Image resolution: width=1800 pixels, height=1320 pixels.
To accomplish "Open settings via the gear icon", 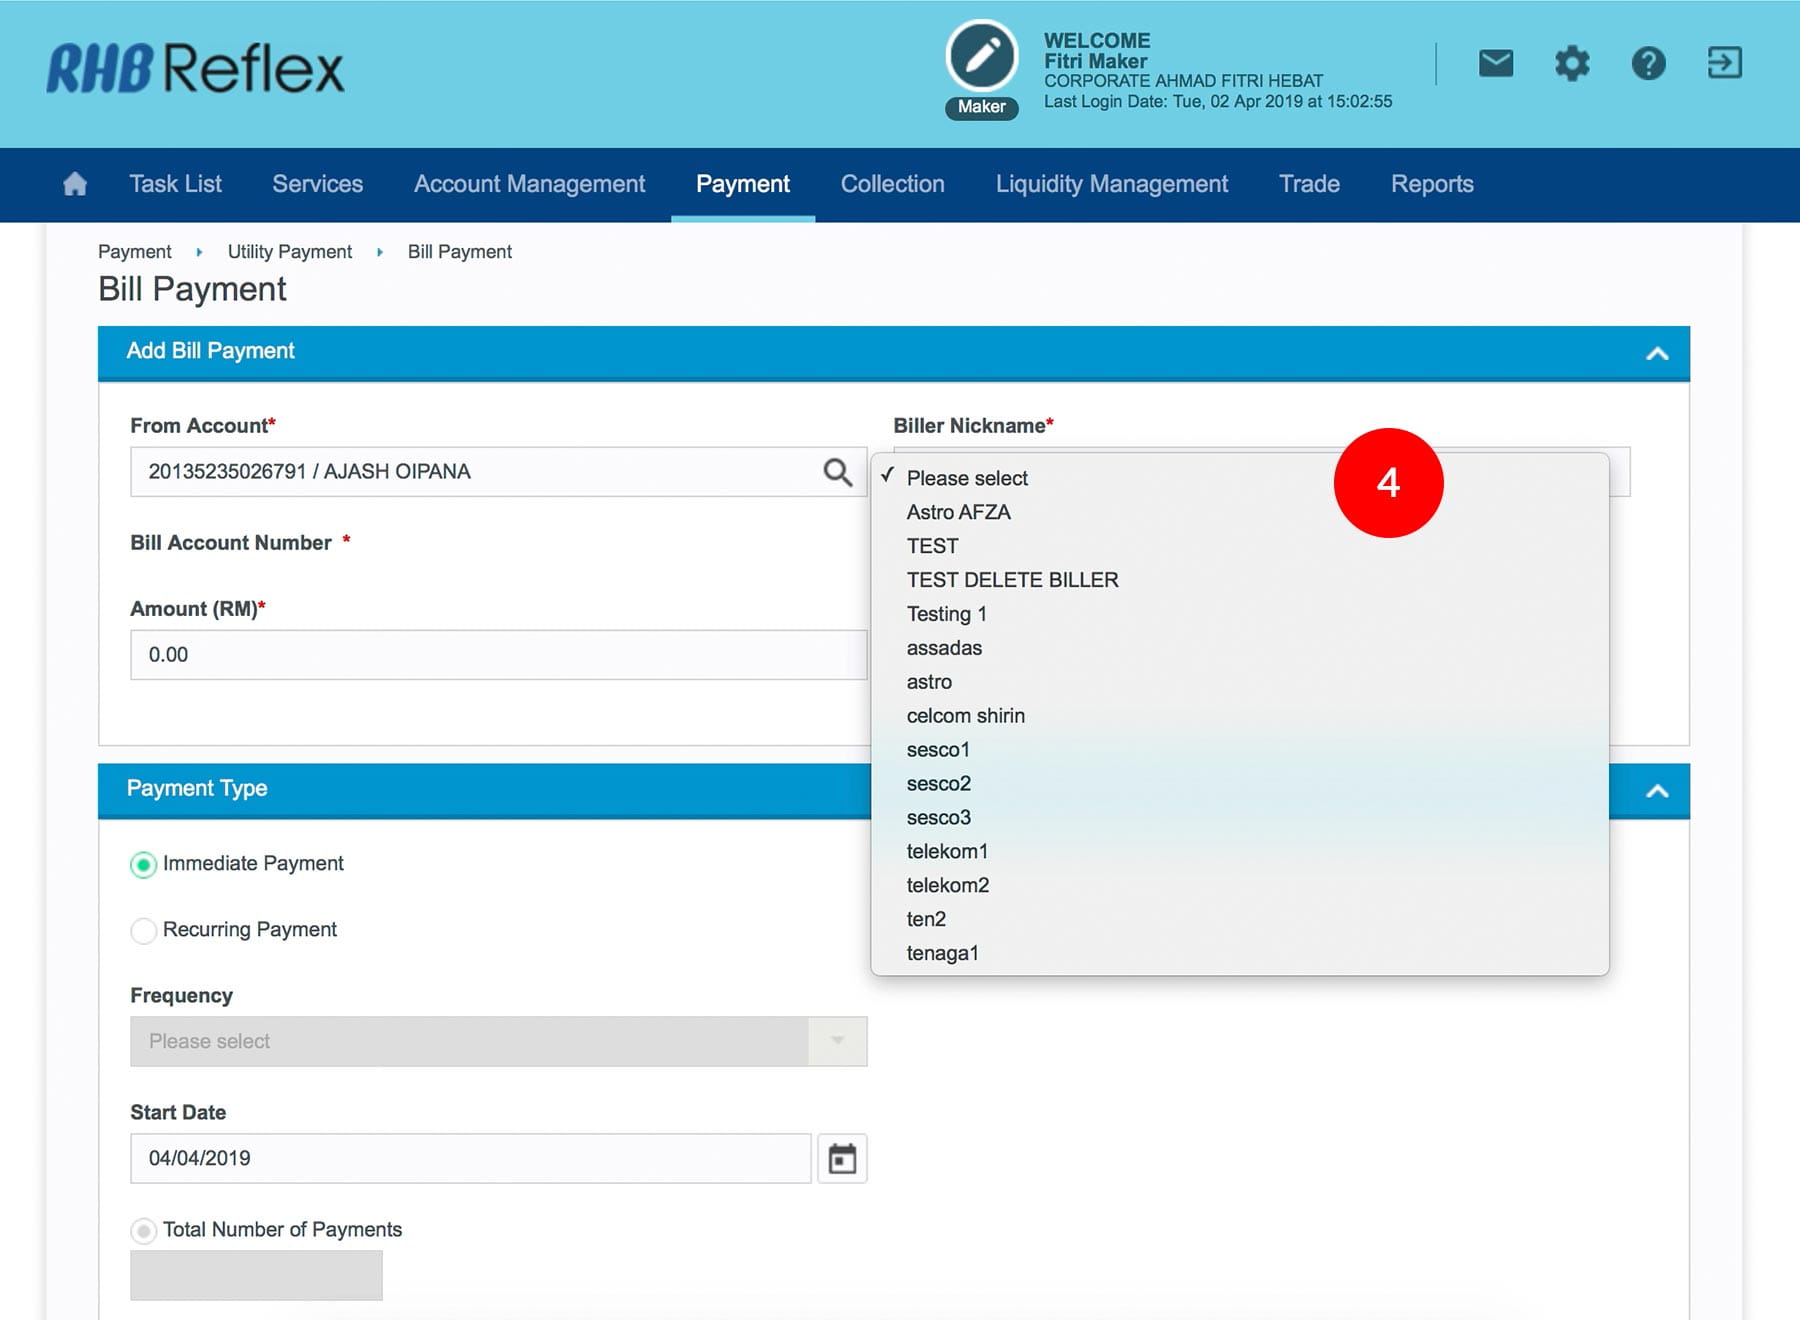I will point(1571,64).
